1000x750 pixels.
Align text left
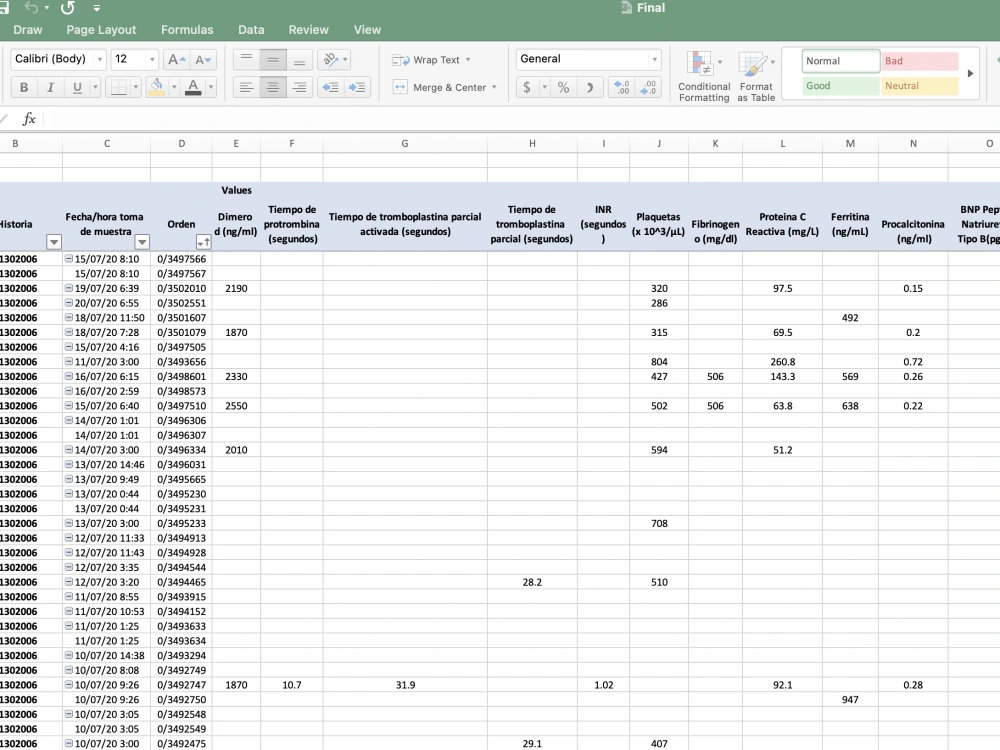(x=246, y=87)
